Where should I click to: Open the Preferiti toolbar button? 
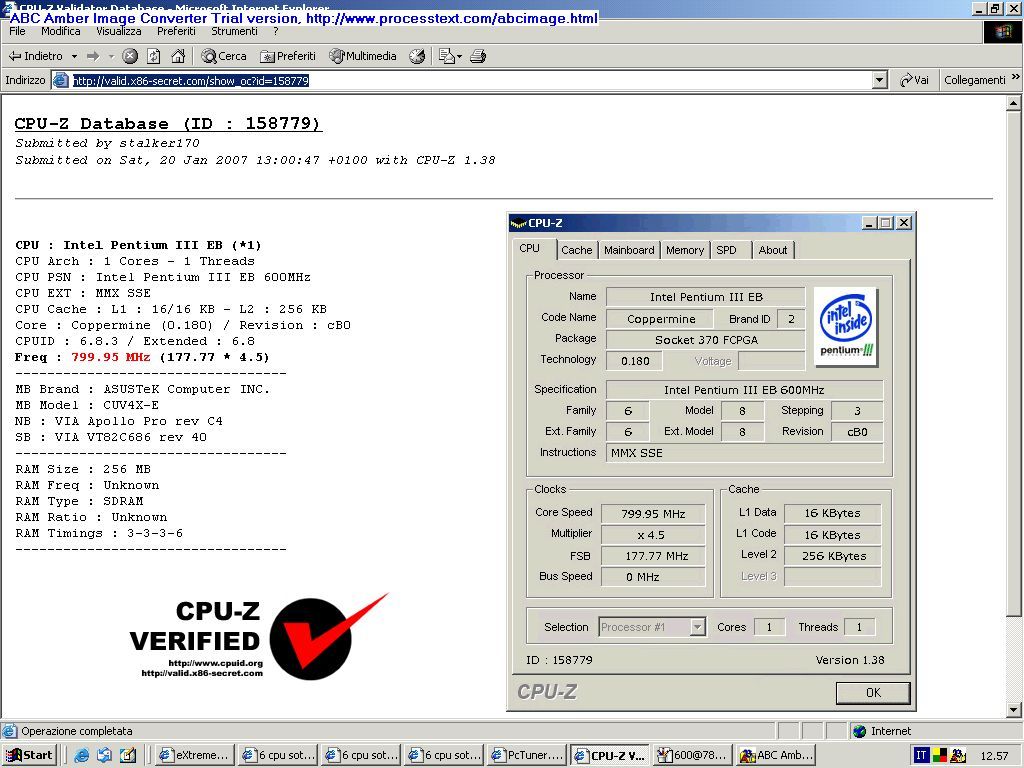tap(288, 56)
